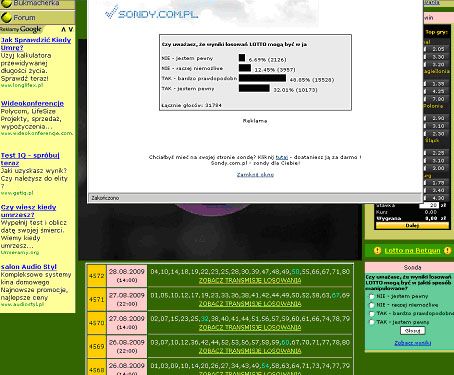Open the 'Test IQ - spróbuj teraz' ad
Viewport: 454px width, 375px height.
click(x=30, y=159)
